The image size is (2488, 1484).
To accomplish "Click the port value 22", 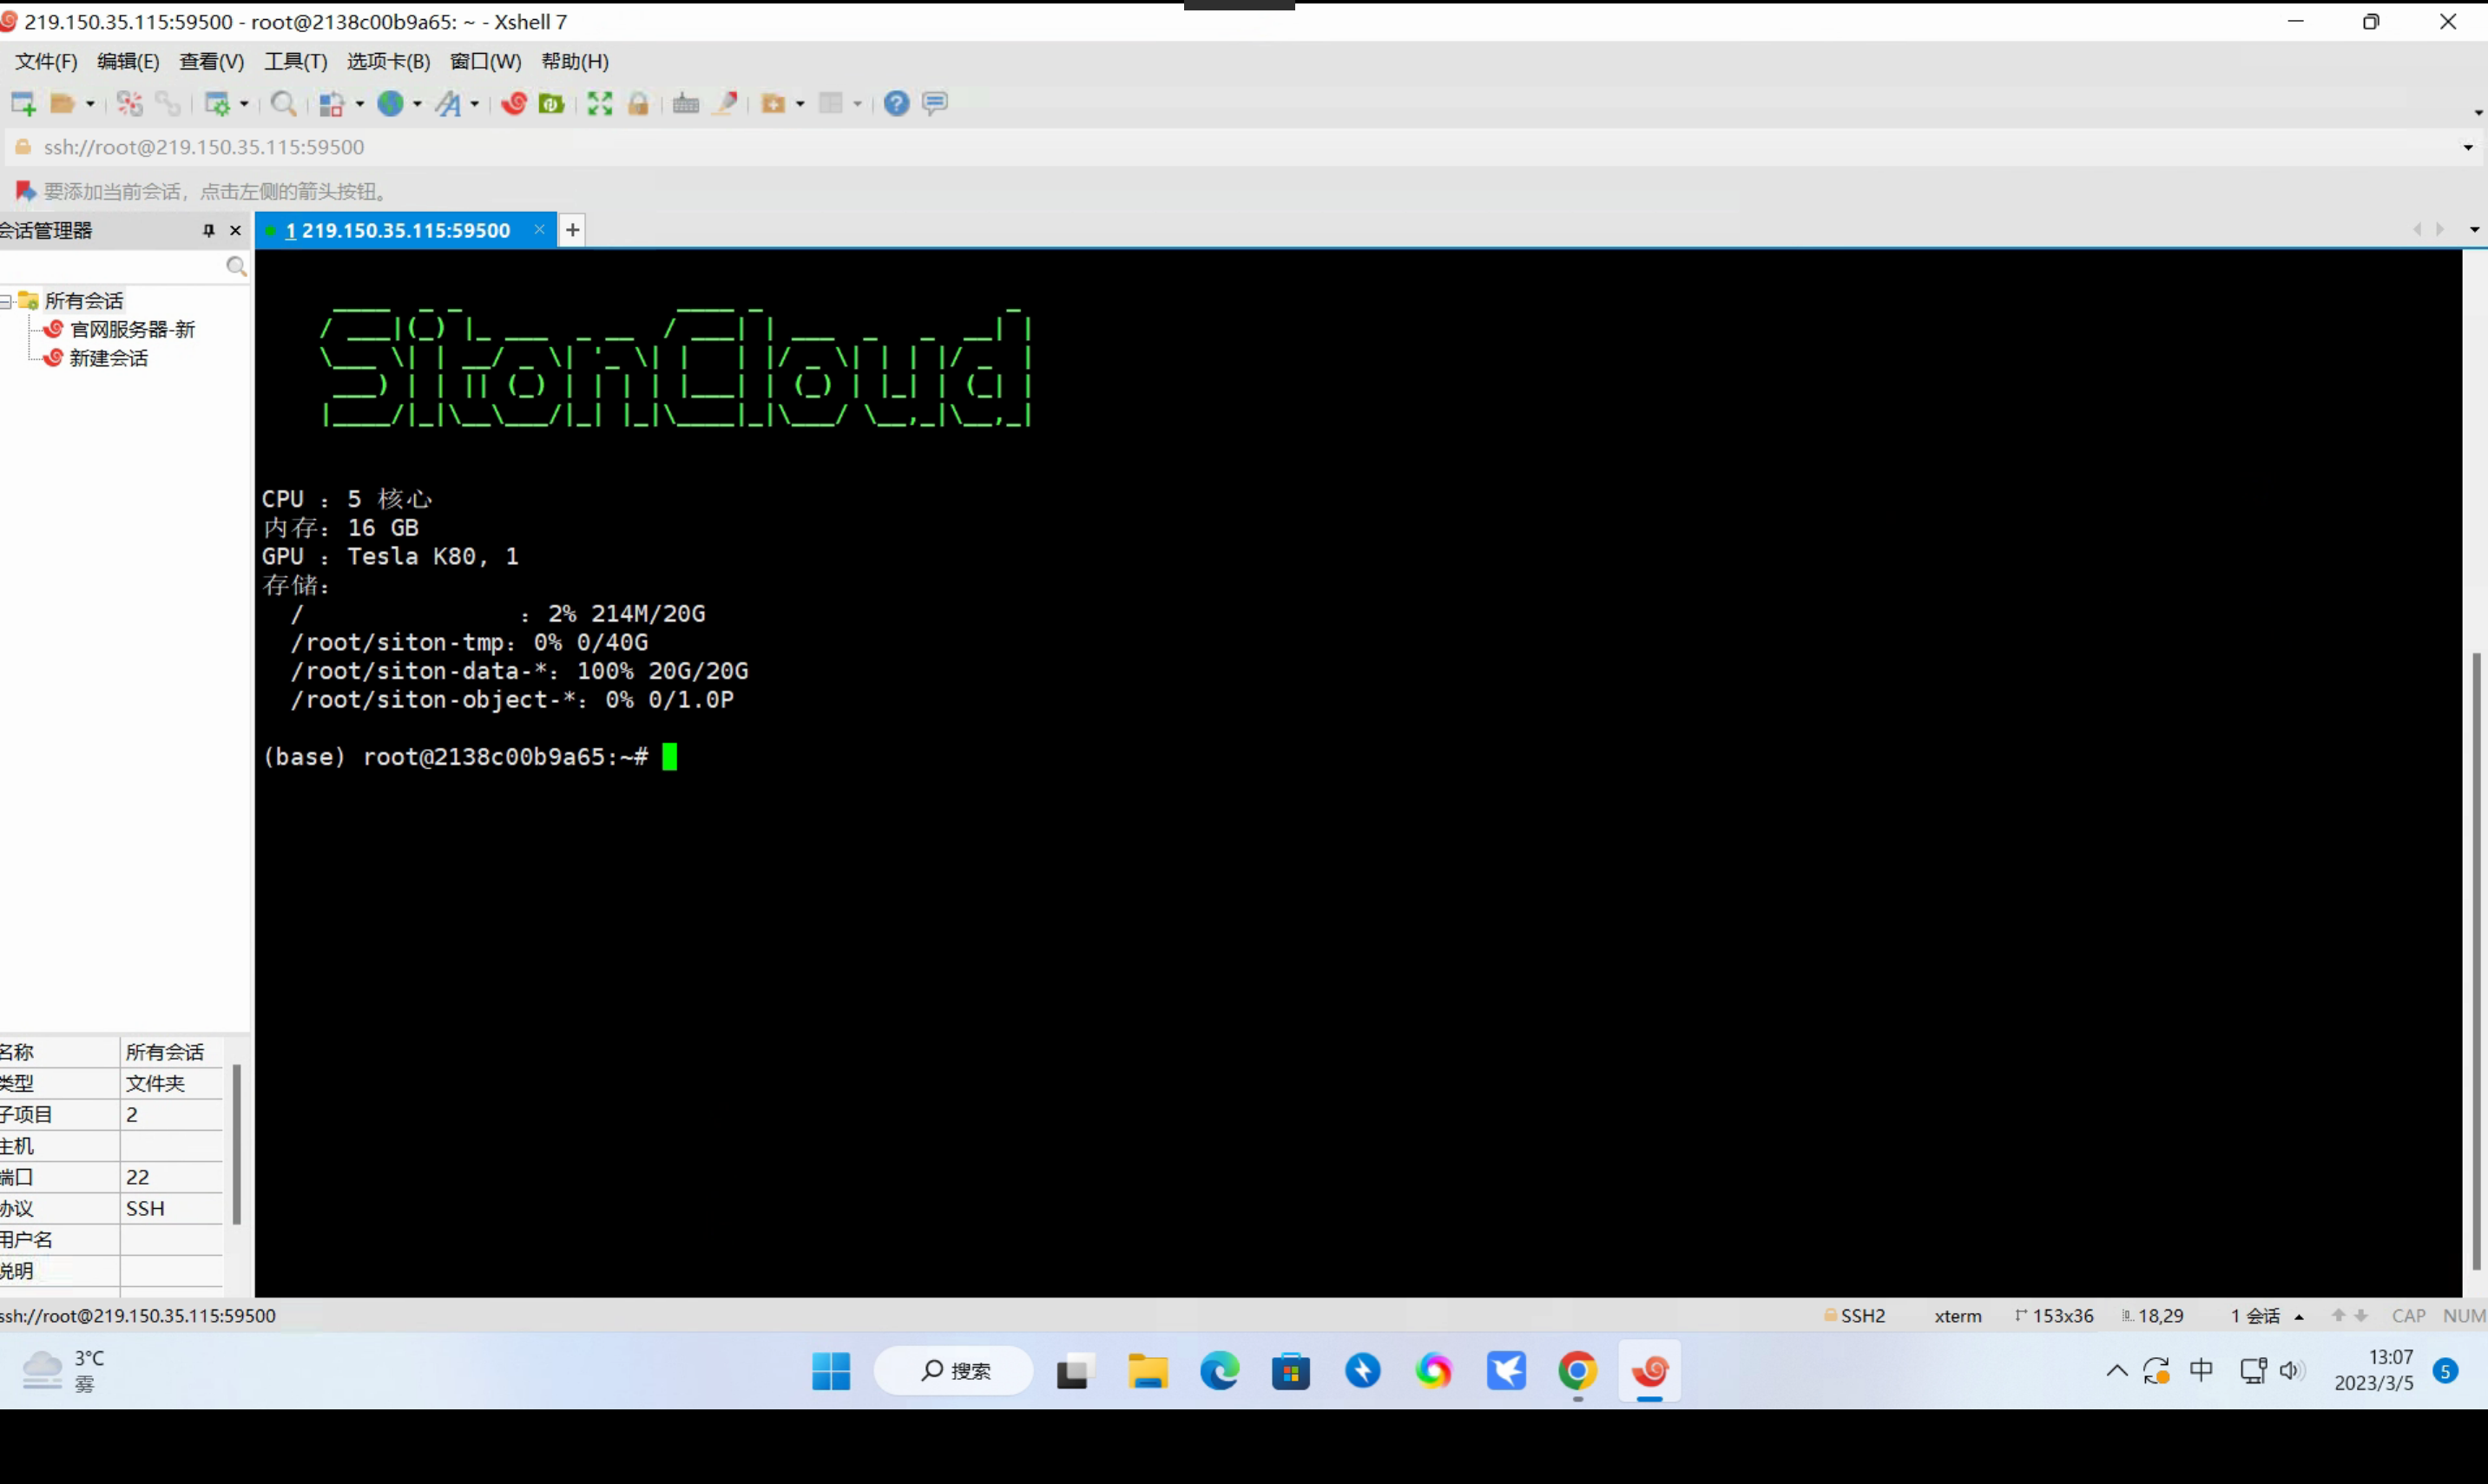I will point(138,1177).
